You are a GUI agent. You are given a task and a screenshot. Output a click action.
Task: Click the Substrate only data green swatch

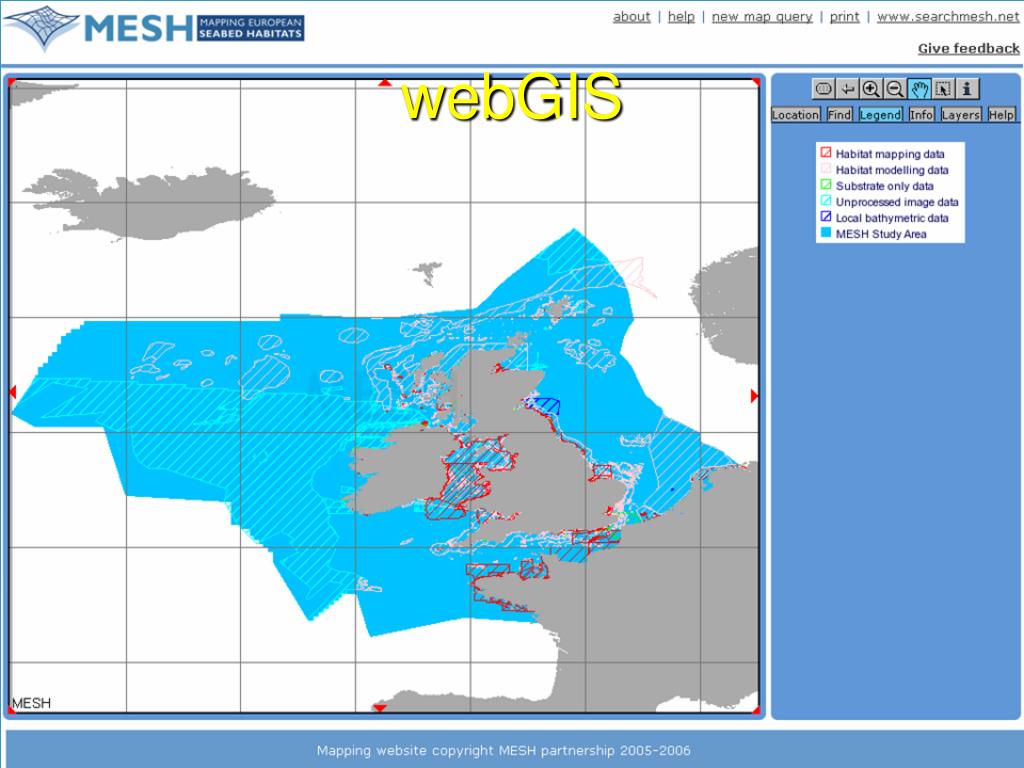click(826, 185)
